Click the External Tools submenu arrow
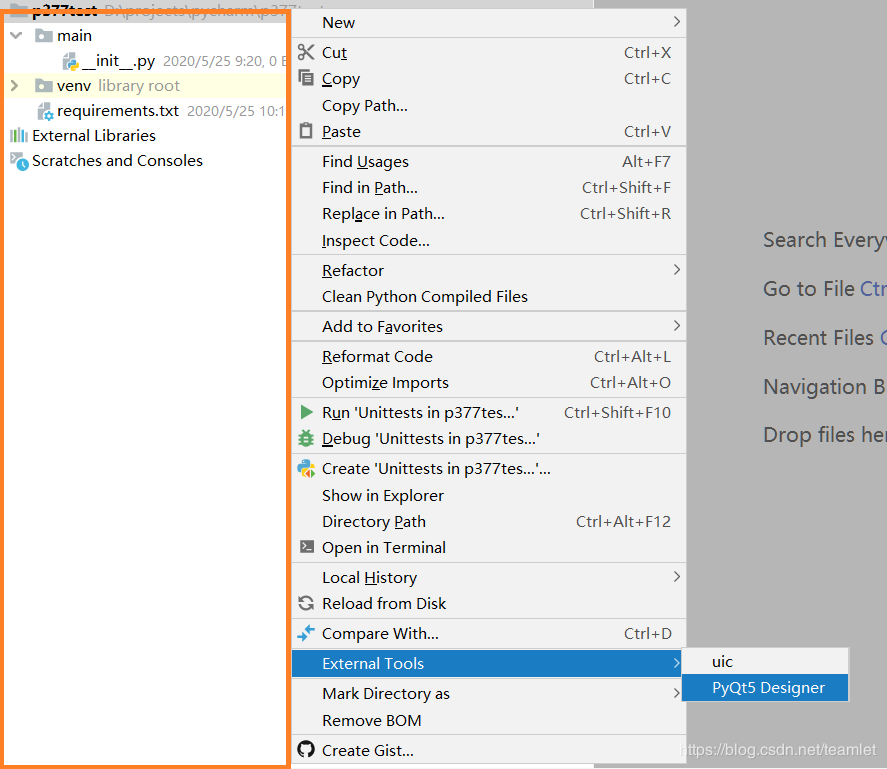Image resolution: width=887 pixels, height=769 pixels. (677, 663)
